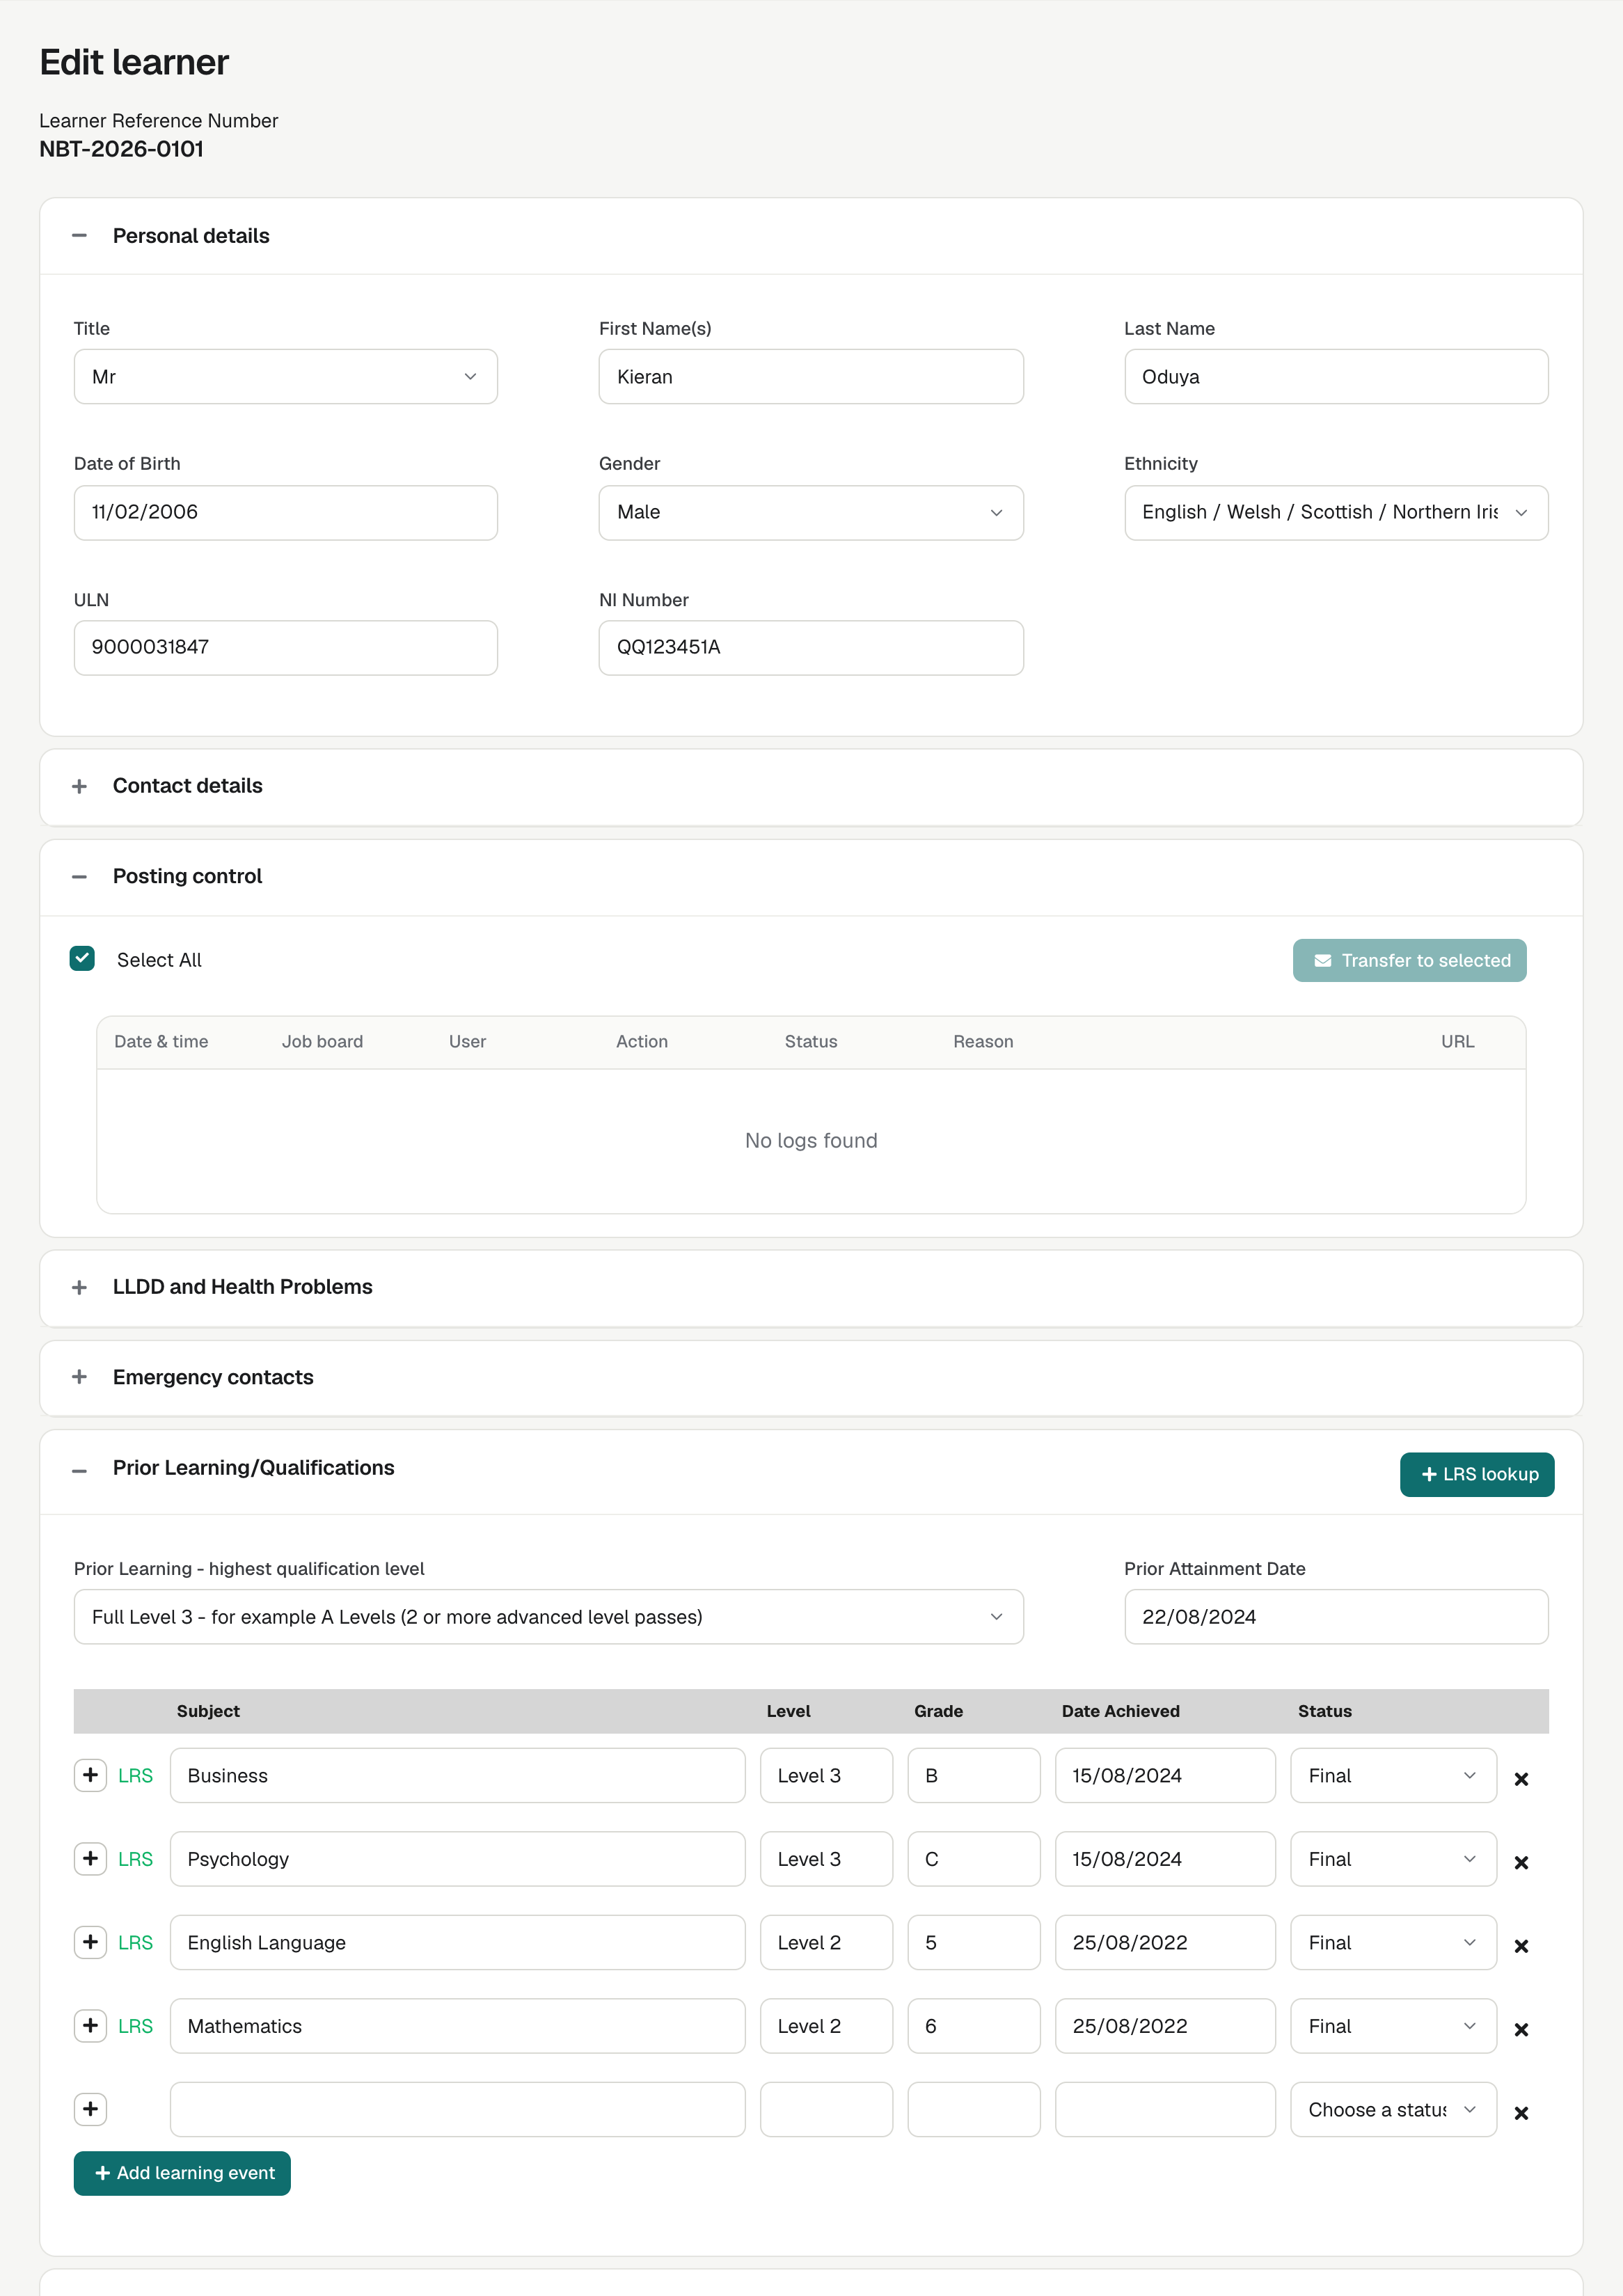Viewport: 1623px width, 2296px height.
Task: Open Status dropdown for Business row
Action: (x=1393, y=1775)
